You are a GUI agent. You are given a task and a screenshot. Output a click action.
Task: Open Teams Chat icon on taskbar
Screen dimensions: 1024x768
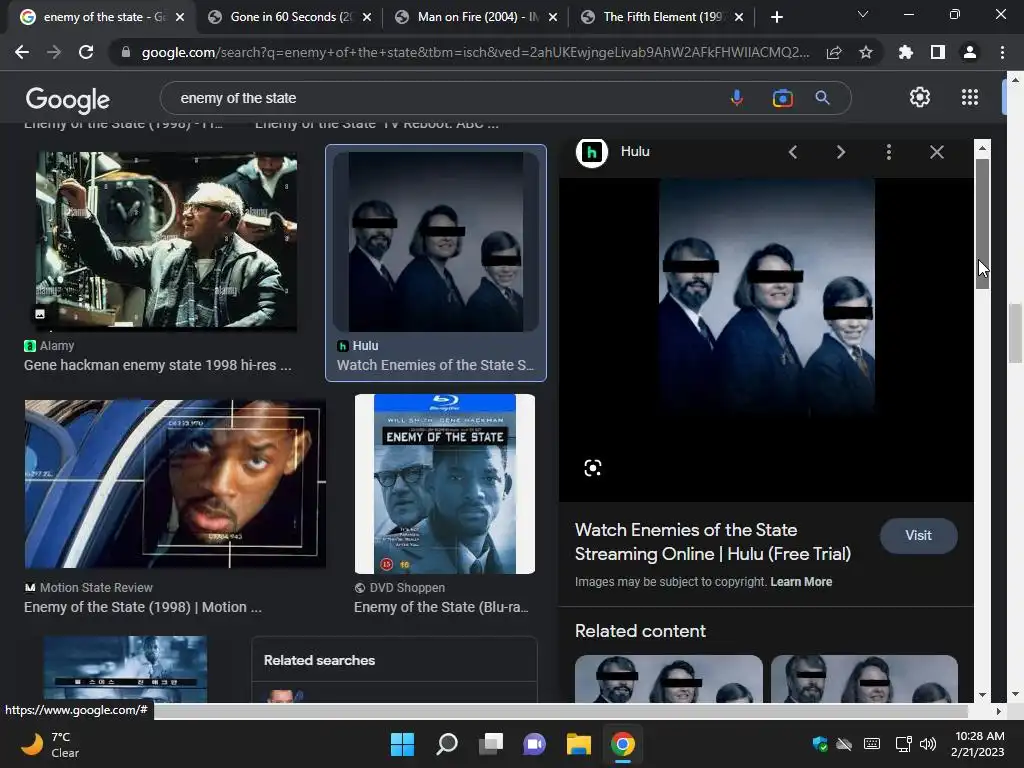(x=534, y=744)
